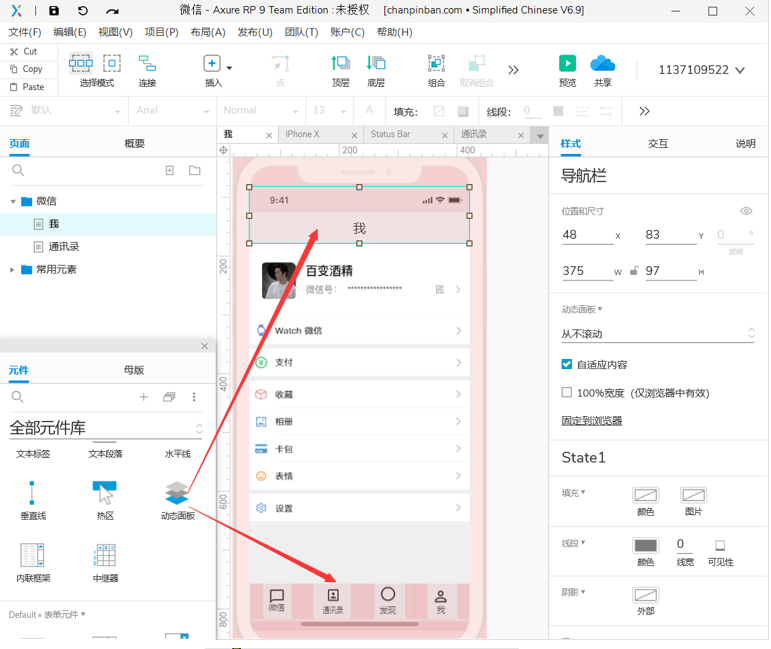The image size is (771, 649).
Task: Click the width field showing 375
Action: click(x=588, y=271)
